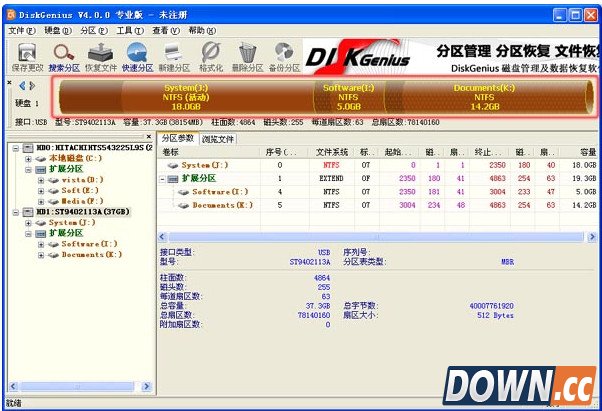This screenshot has width=602, height=411.
Task: Collapse 扩展分区 row in the partition table
Action: (163, 178)
